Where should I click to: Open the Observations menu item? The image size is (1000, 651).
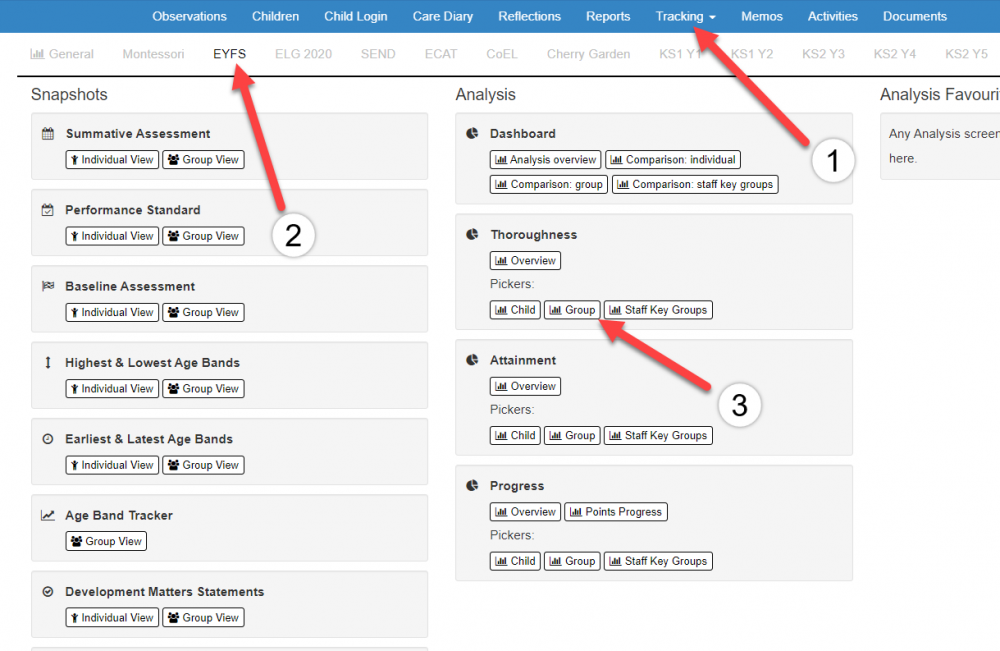(189, 17)
